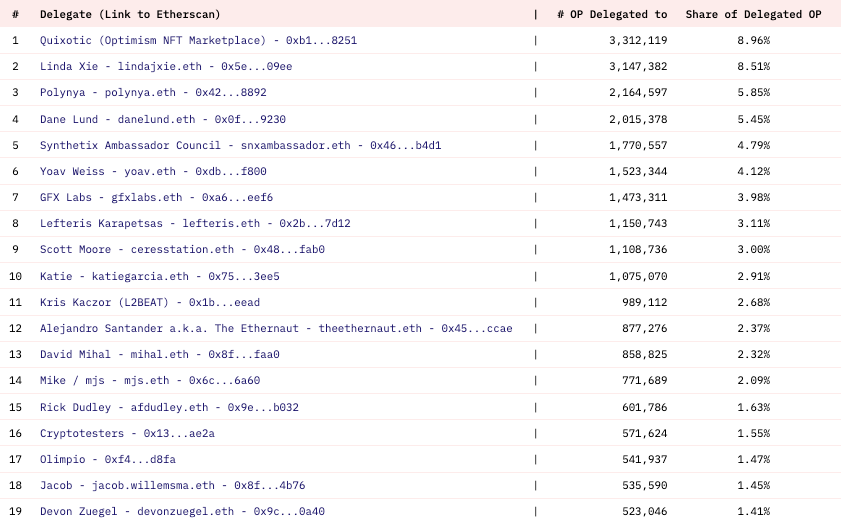Click the 3.98% share cell
Viewport: 841px width, 524px height.
click(754, 197)
